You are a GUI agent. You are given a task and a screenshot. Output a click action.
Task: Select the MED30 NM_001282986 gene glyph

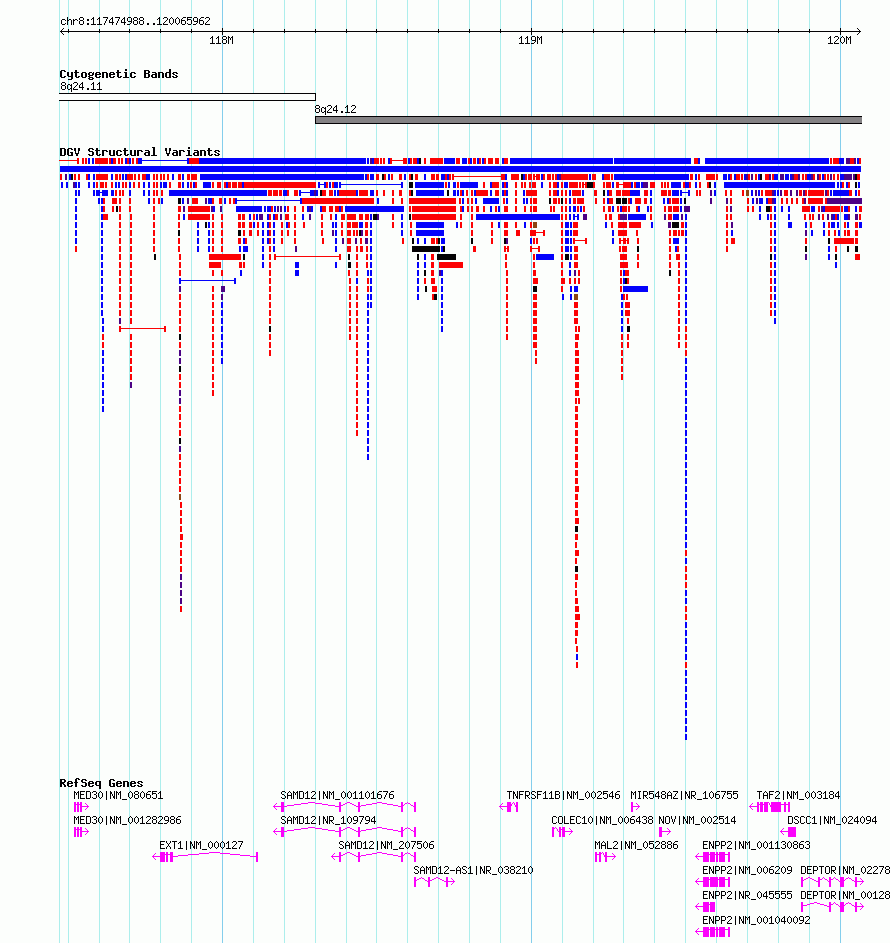(81, 832)
